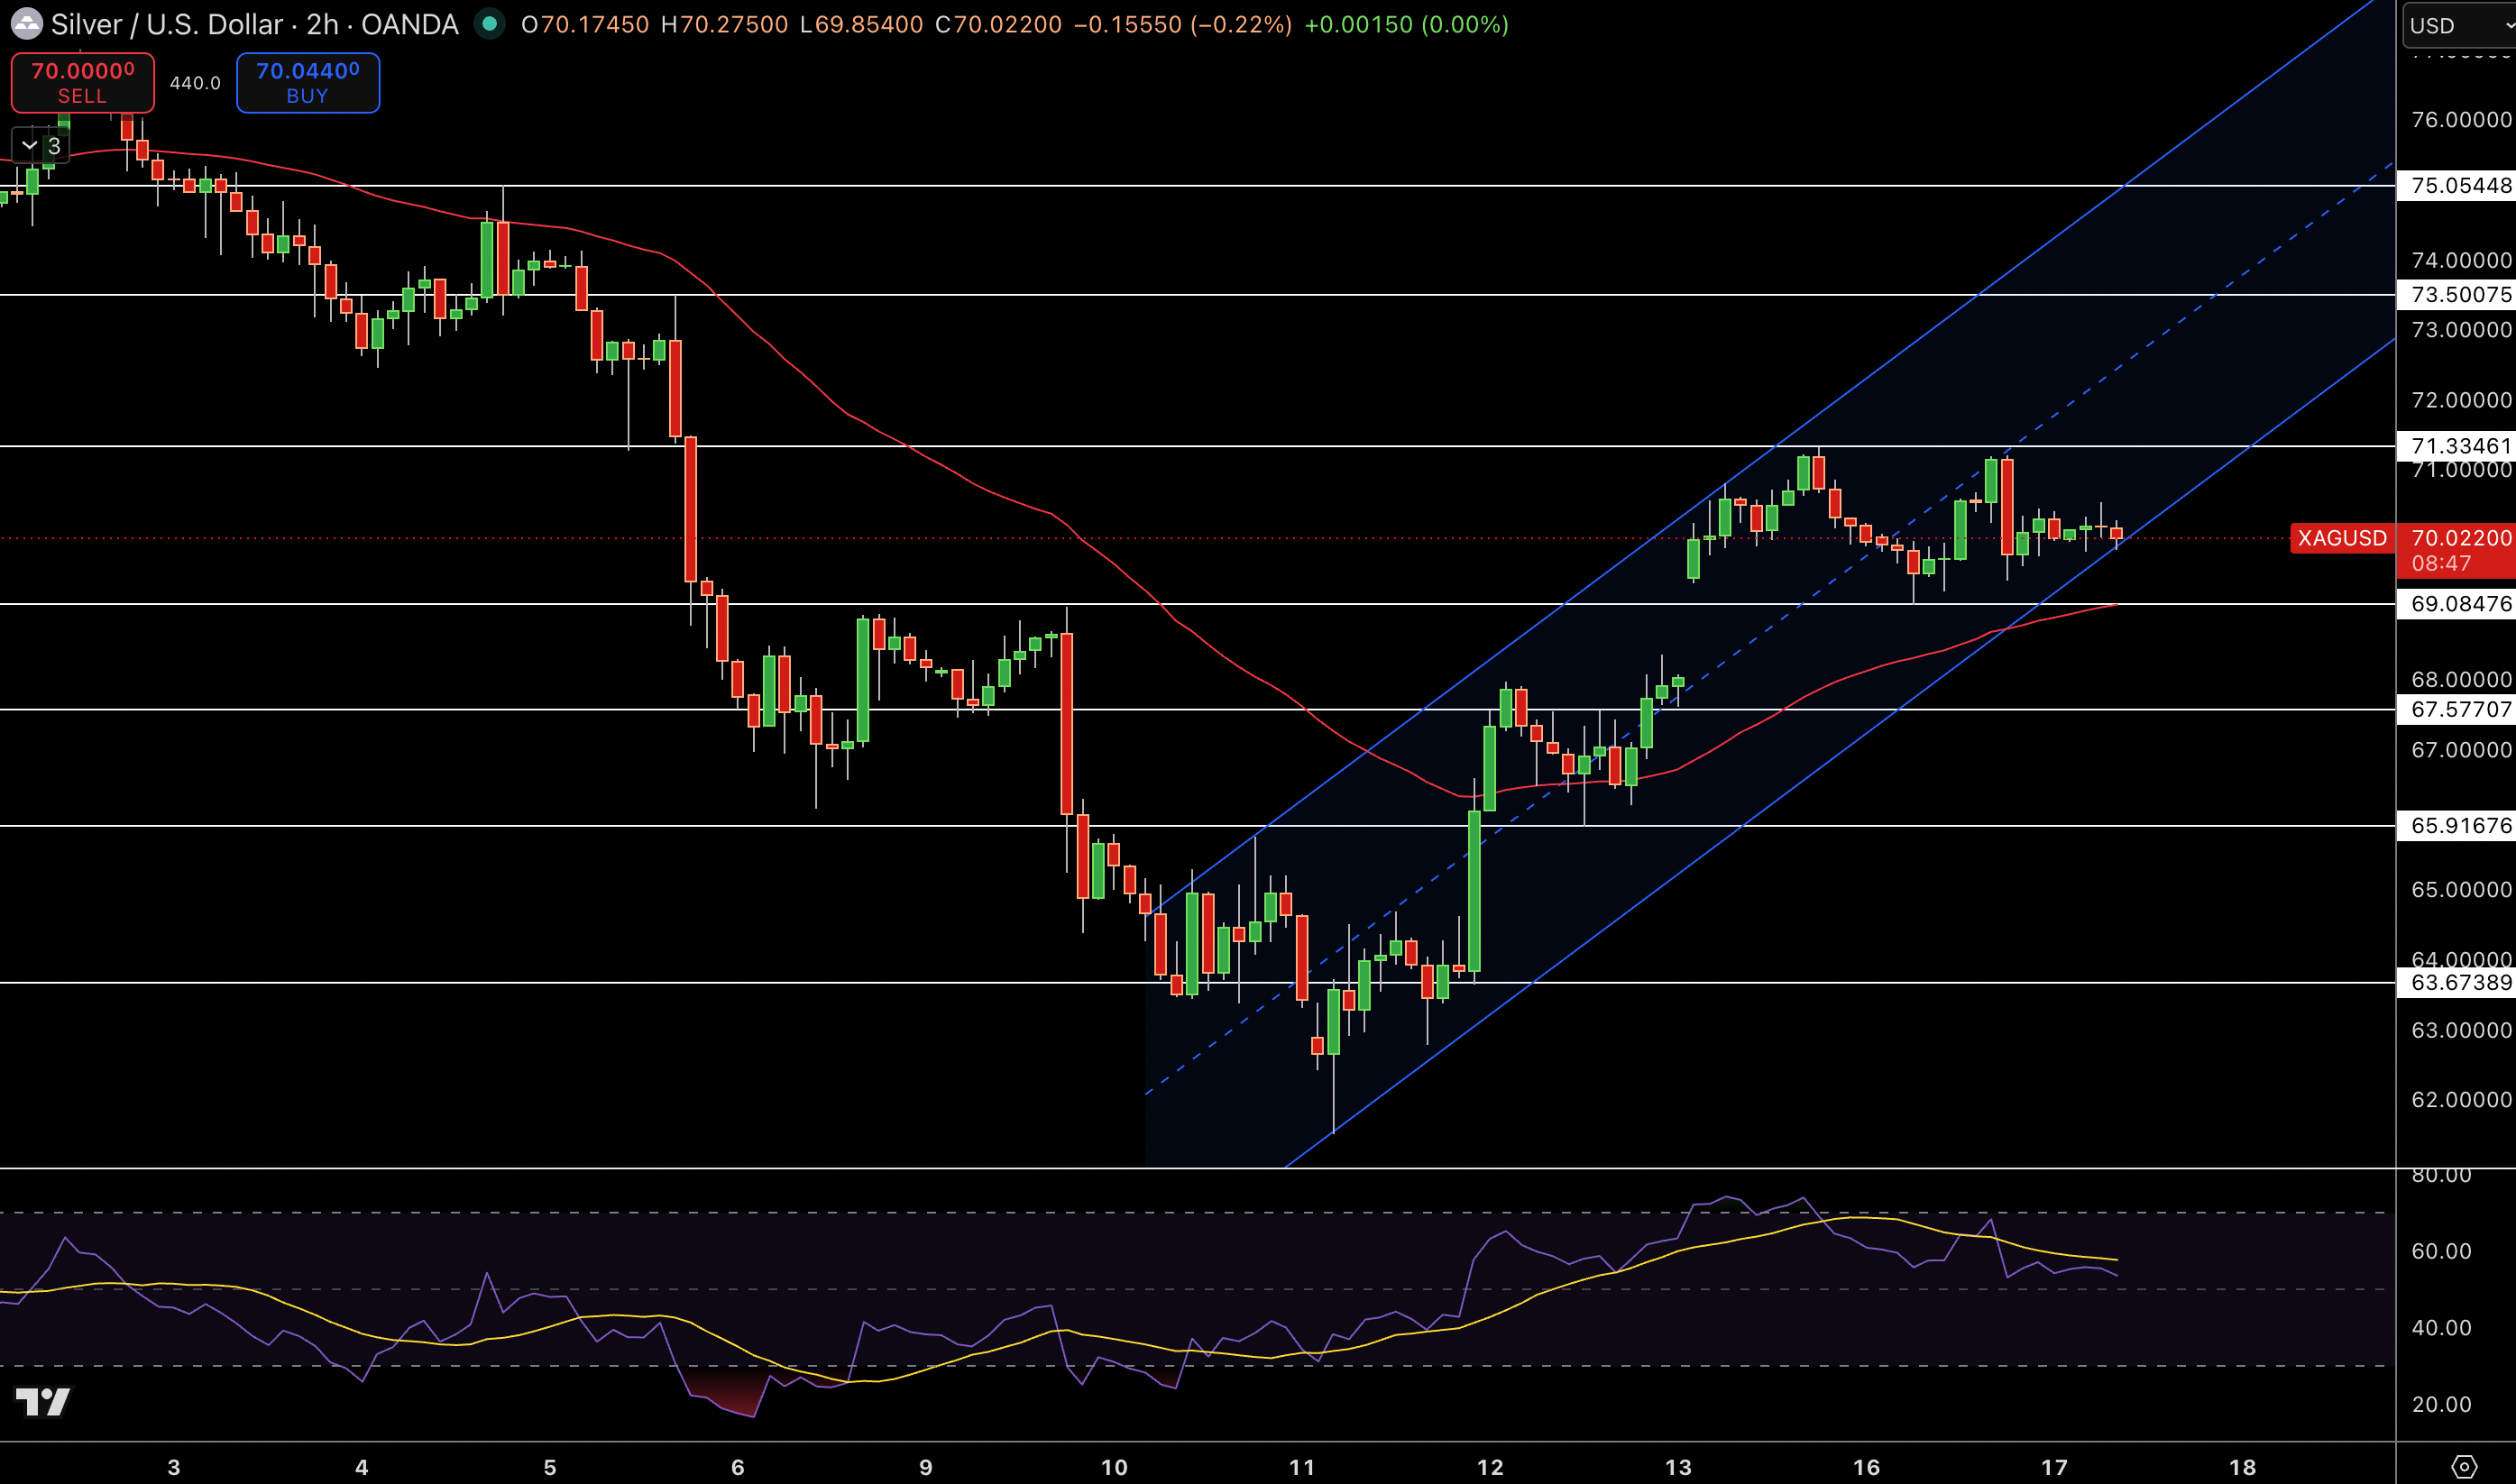Click the 76.00000 price scale label
This screenshot has height=1484, width=2516.
[x=2461, y=120]
